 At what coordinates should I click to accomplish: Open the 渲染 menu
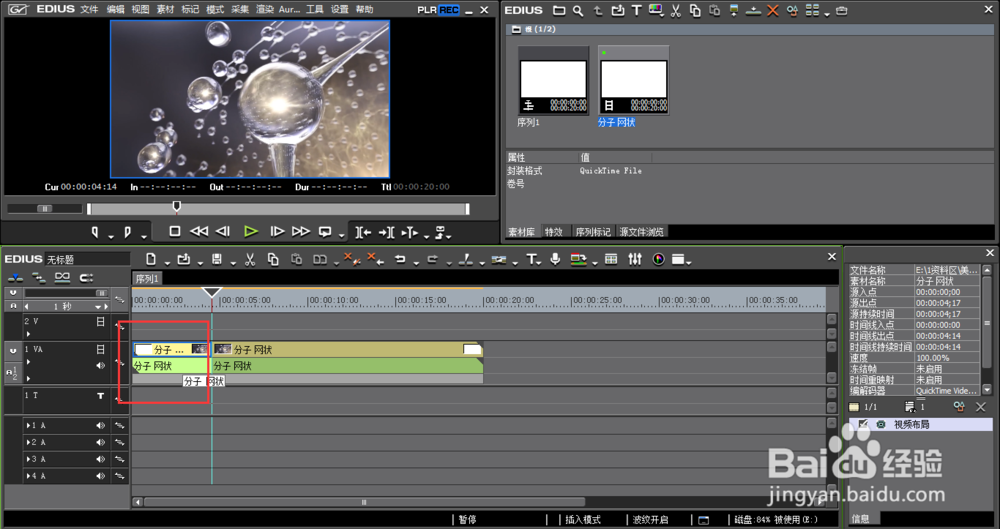pos(265,10)
